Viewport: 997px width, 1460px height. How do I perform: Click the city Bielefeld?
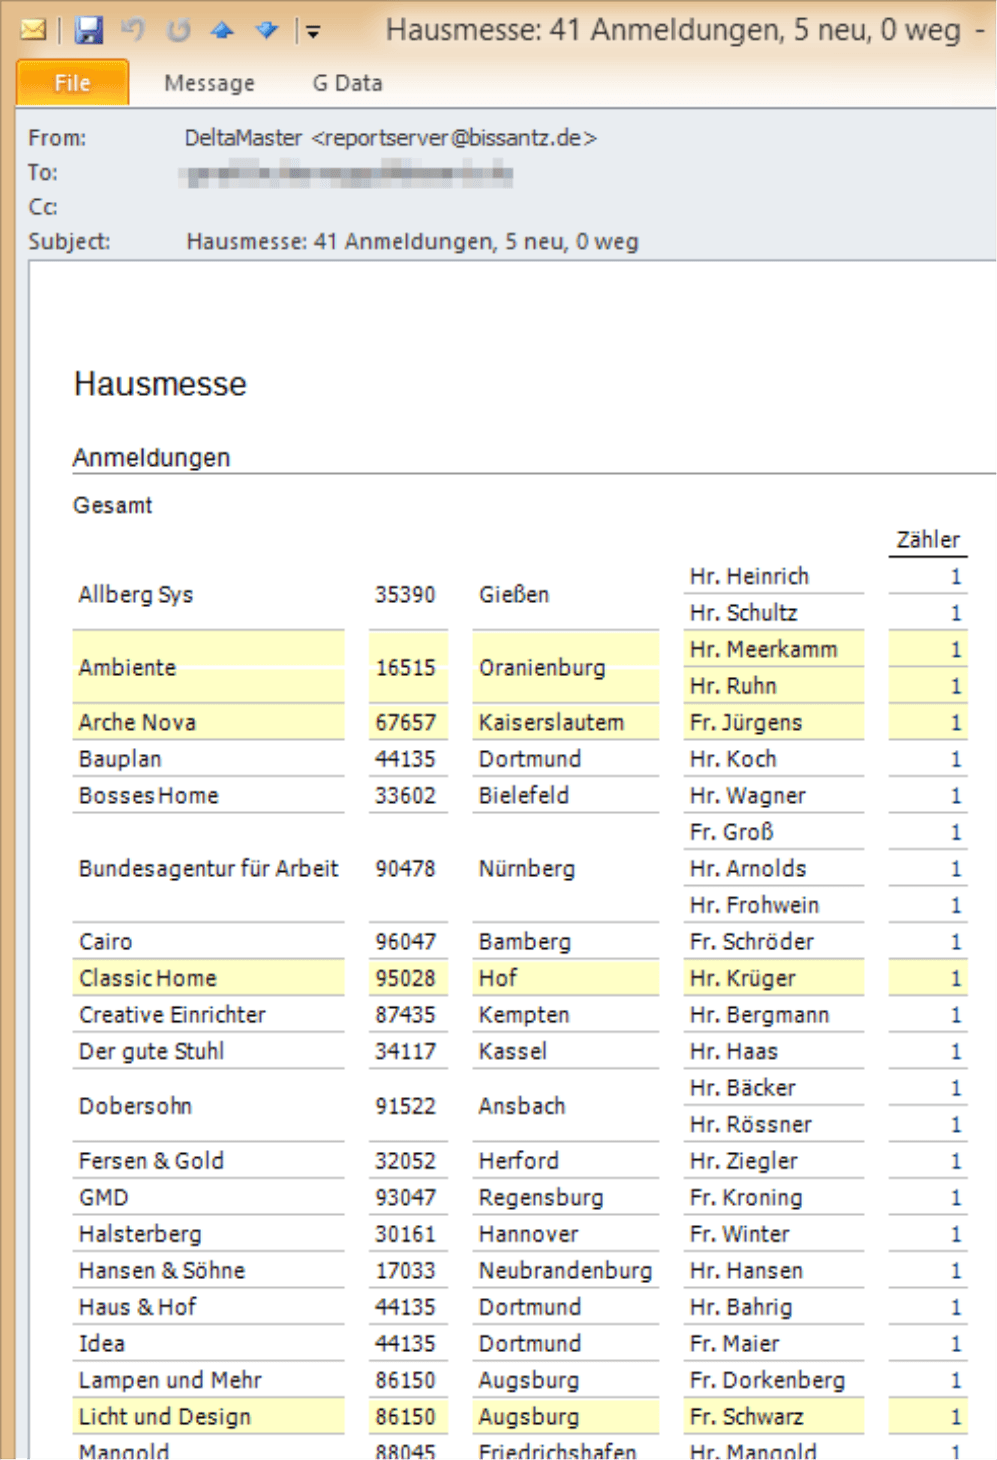pos(523,795)
